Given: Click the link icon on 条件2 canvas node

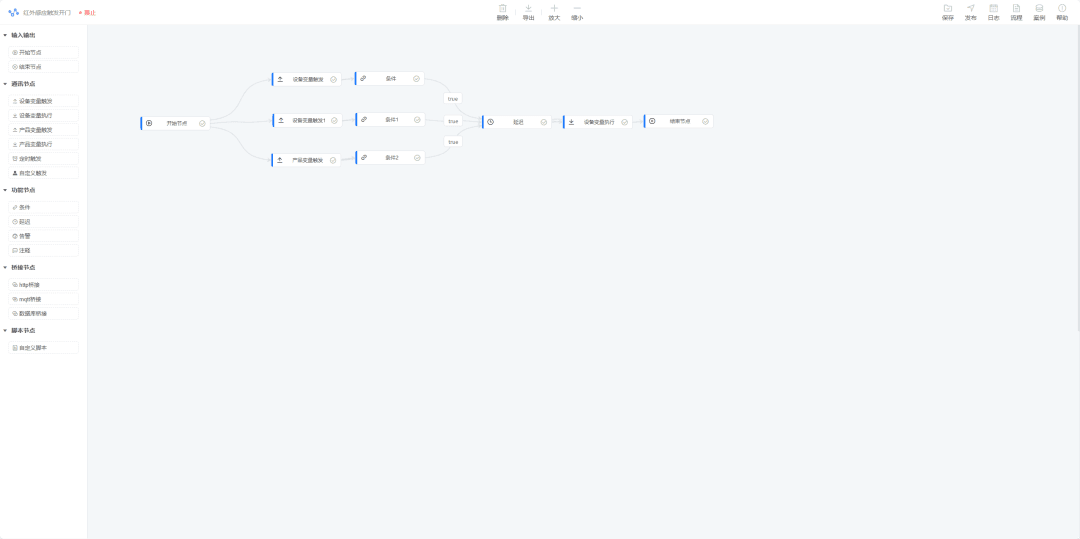Looking at the screenshot, I should (x=364, y=158).
